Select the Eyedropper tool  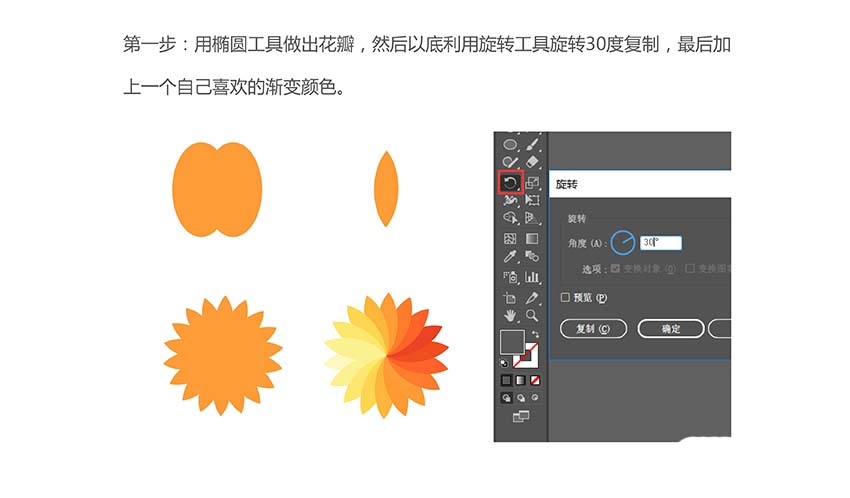pyautogui.click(x=510, y=256)
